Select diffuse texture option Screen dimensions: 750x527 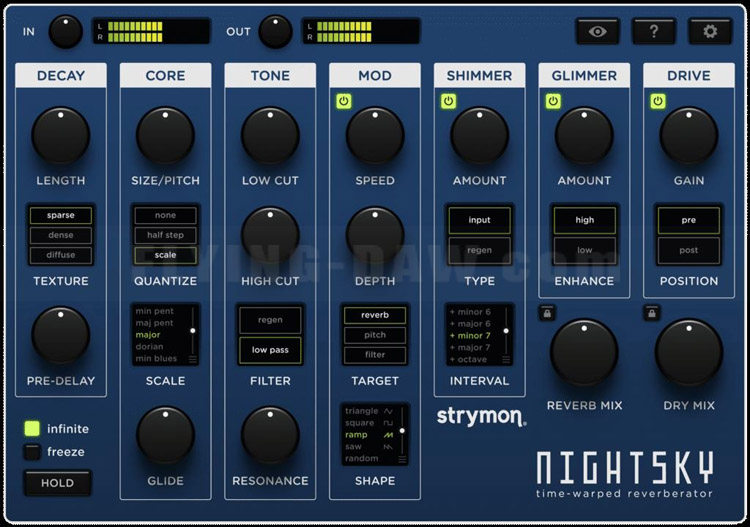pyautogui.click(x=61, y=255)
